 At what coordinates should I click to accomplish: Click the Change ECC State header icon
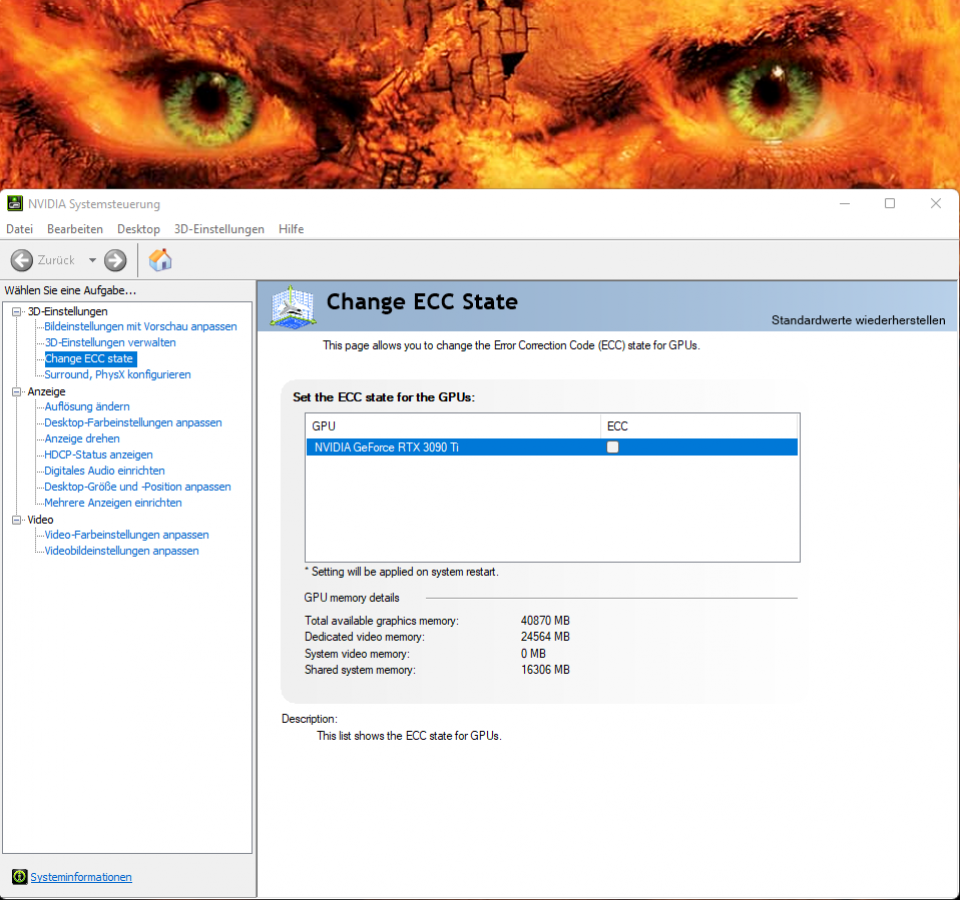[293, 307]
